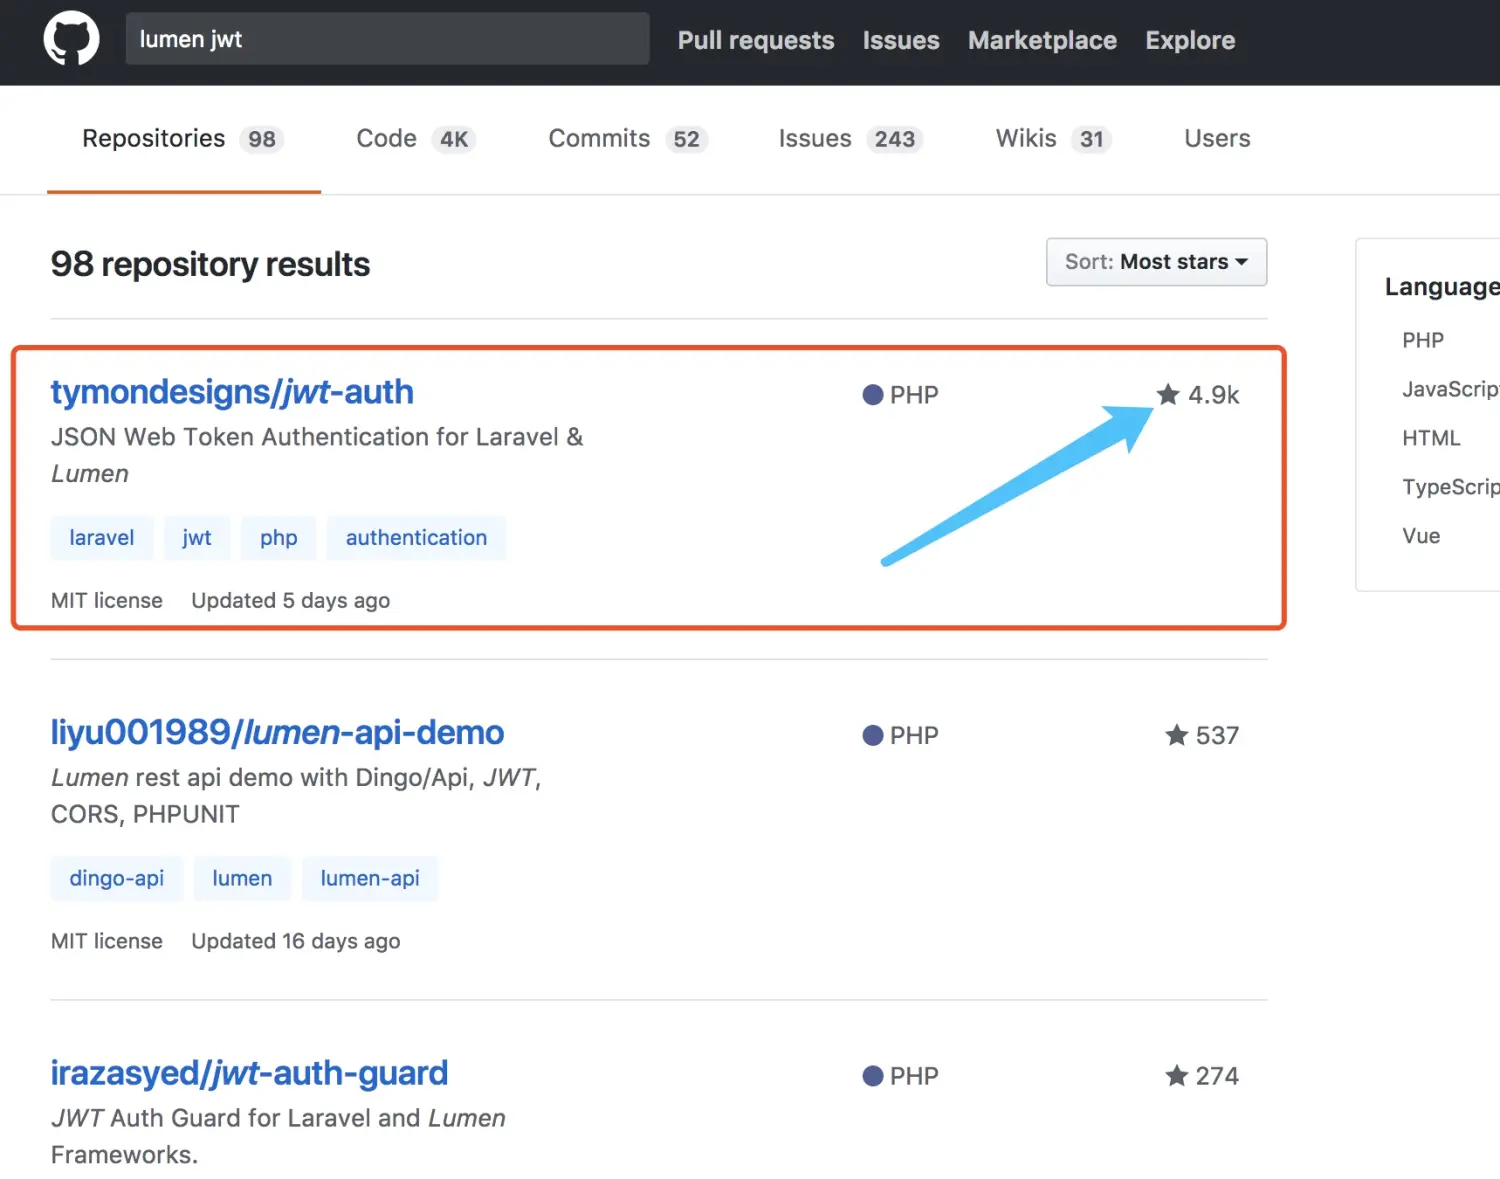Image resolution: width=1500 pixels, height=1179 pixels.
Task: Click the star icon for liyu001989/lumen-api-demo
Action: 1176,735
